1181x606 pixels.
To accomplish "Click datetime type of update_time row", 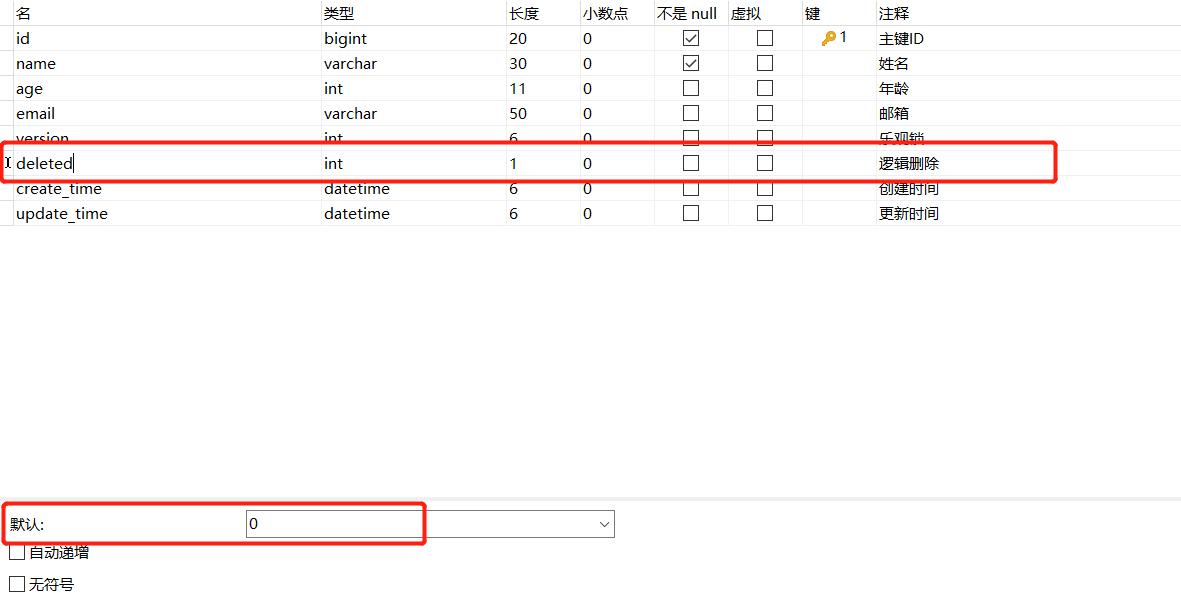I will click(x=414, y=213).
